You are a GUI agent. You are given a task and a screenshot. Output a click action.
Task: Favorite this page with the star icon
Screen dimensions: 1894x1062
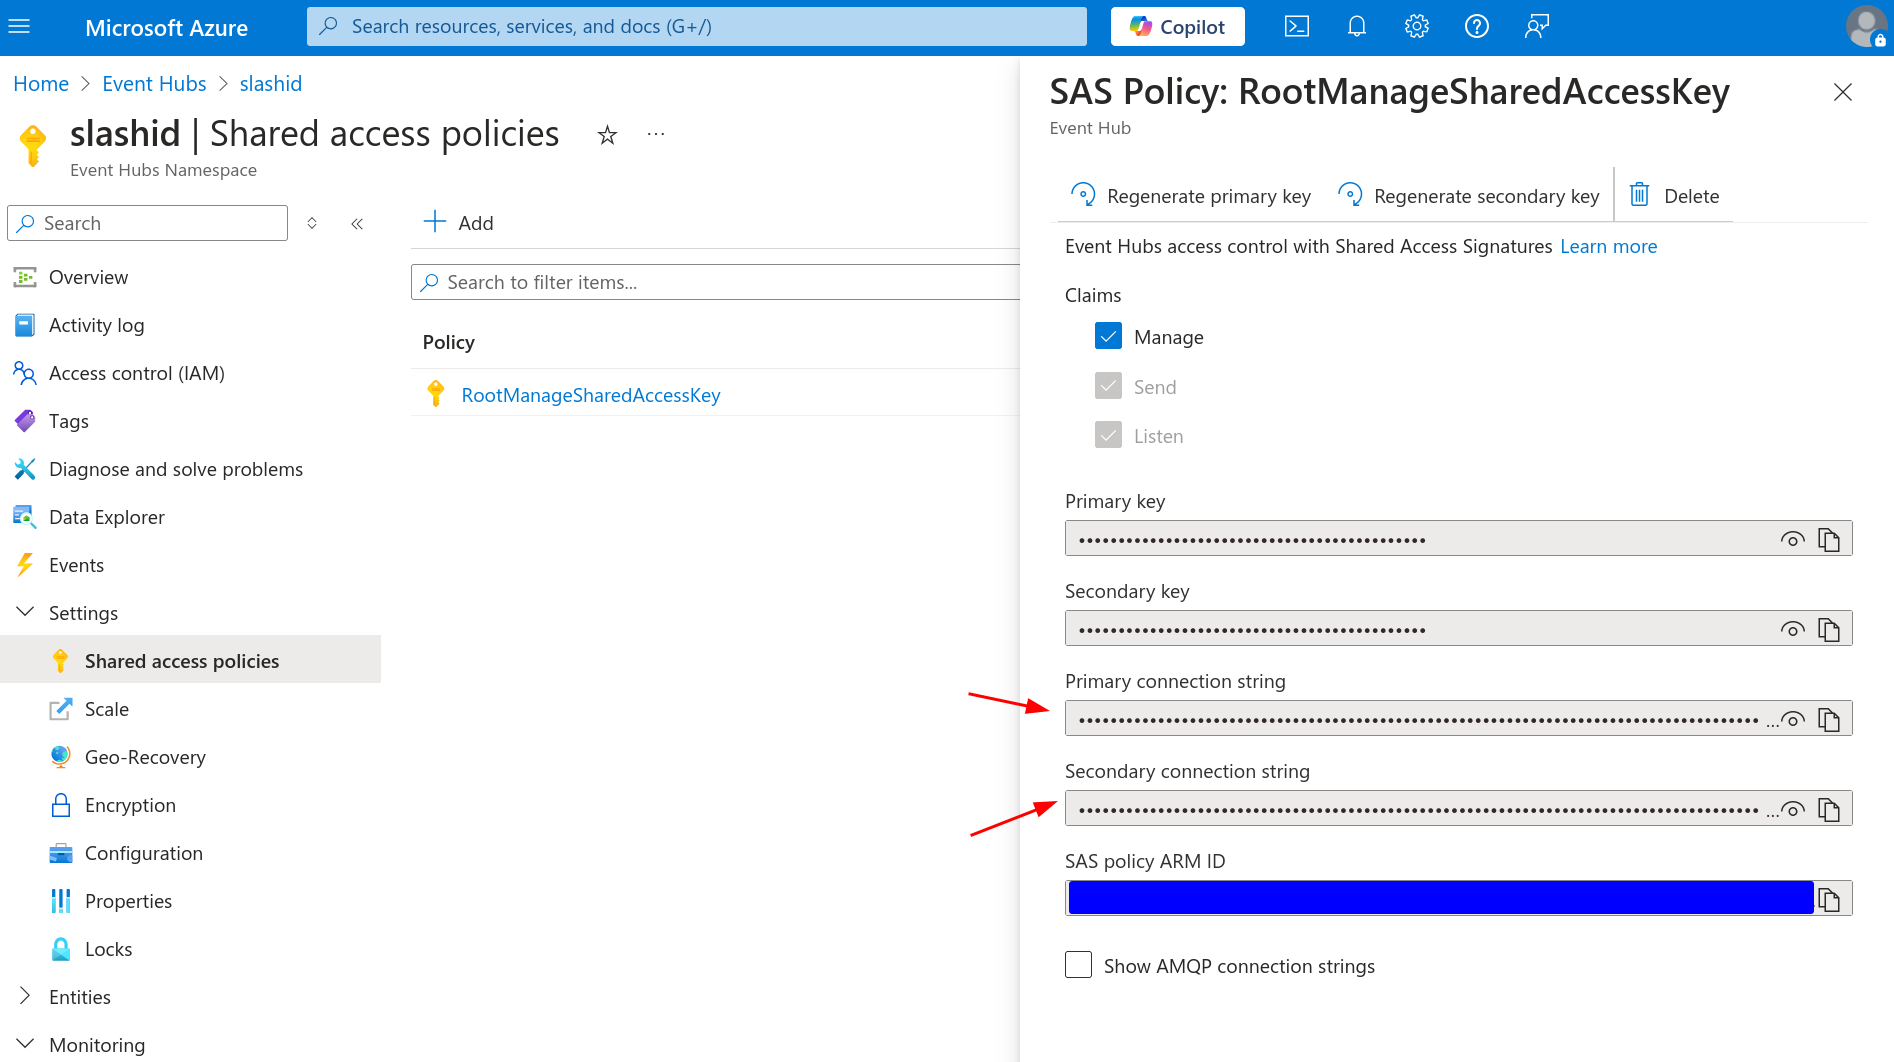607,135
